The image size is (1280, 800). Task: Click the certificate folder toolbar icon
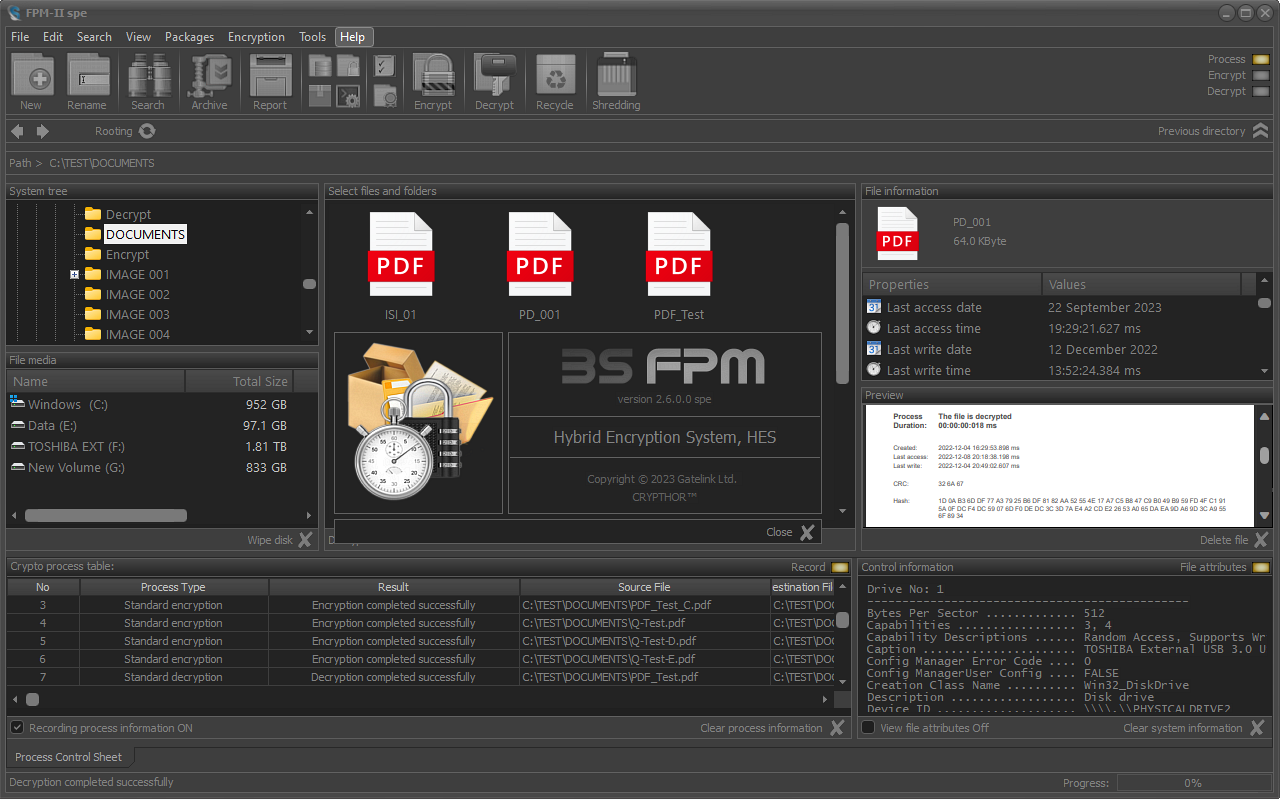coord(385,96)
